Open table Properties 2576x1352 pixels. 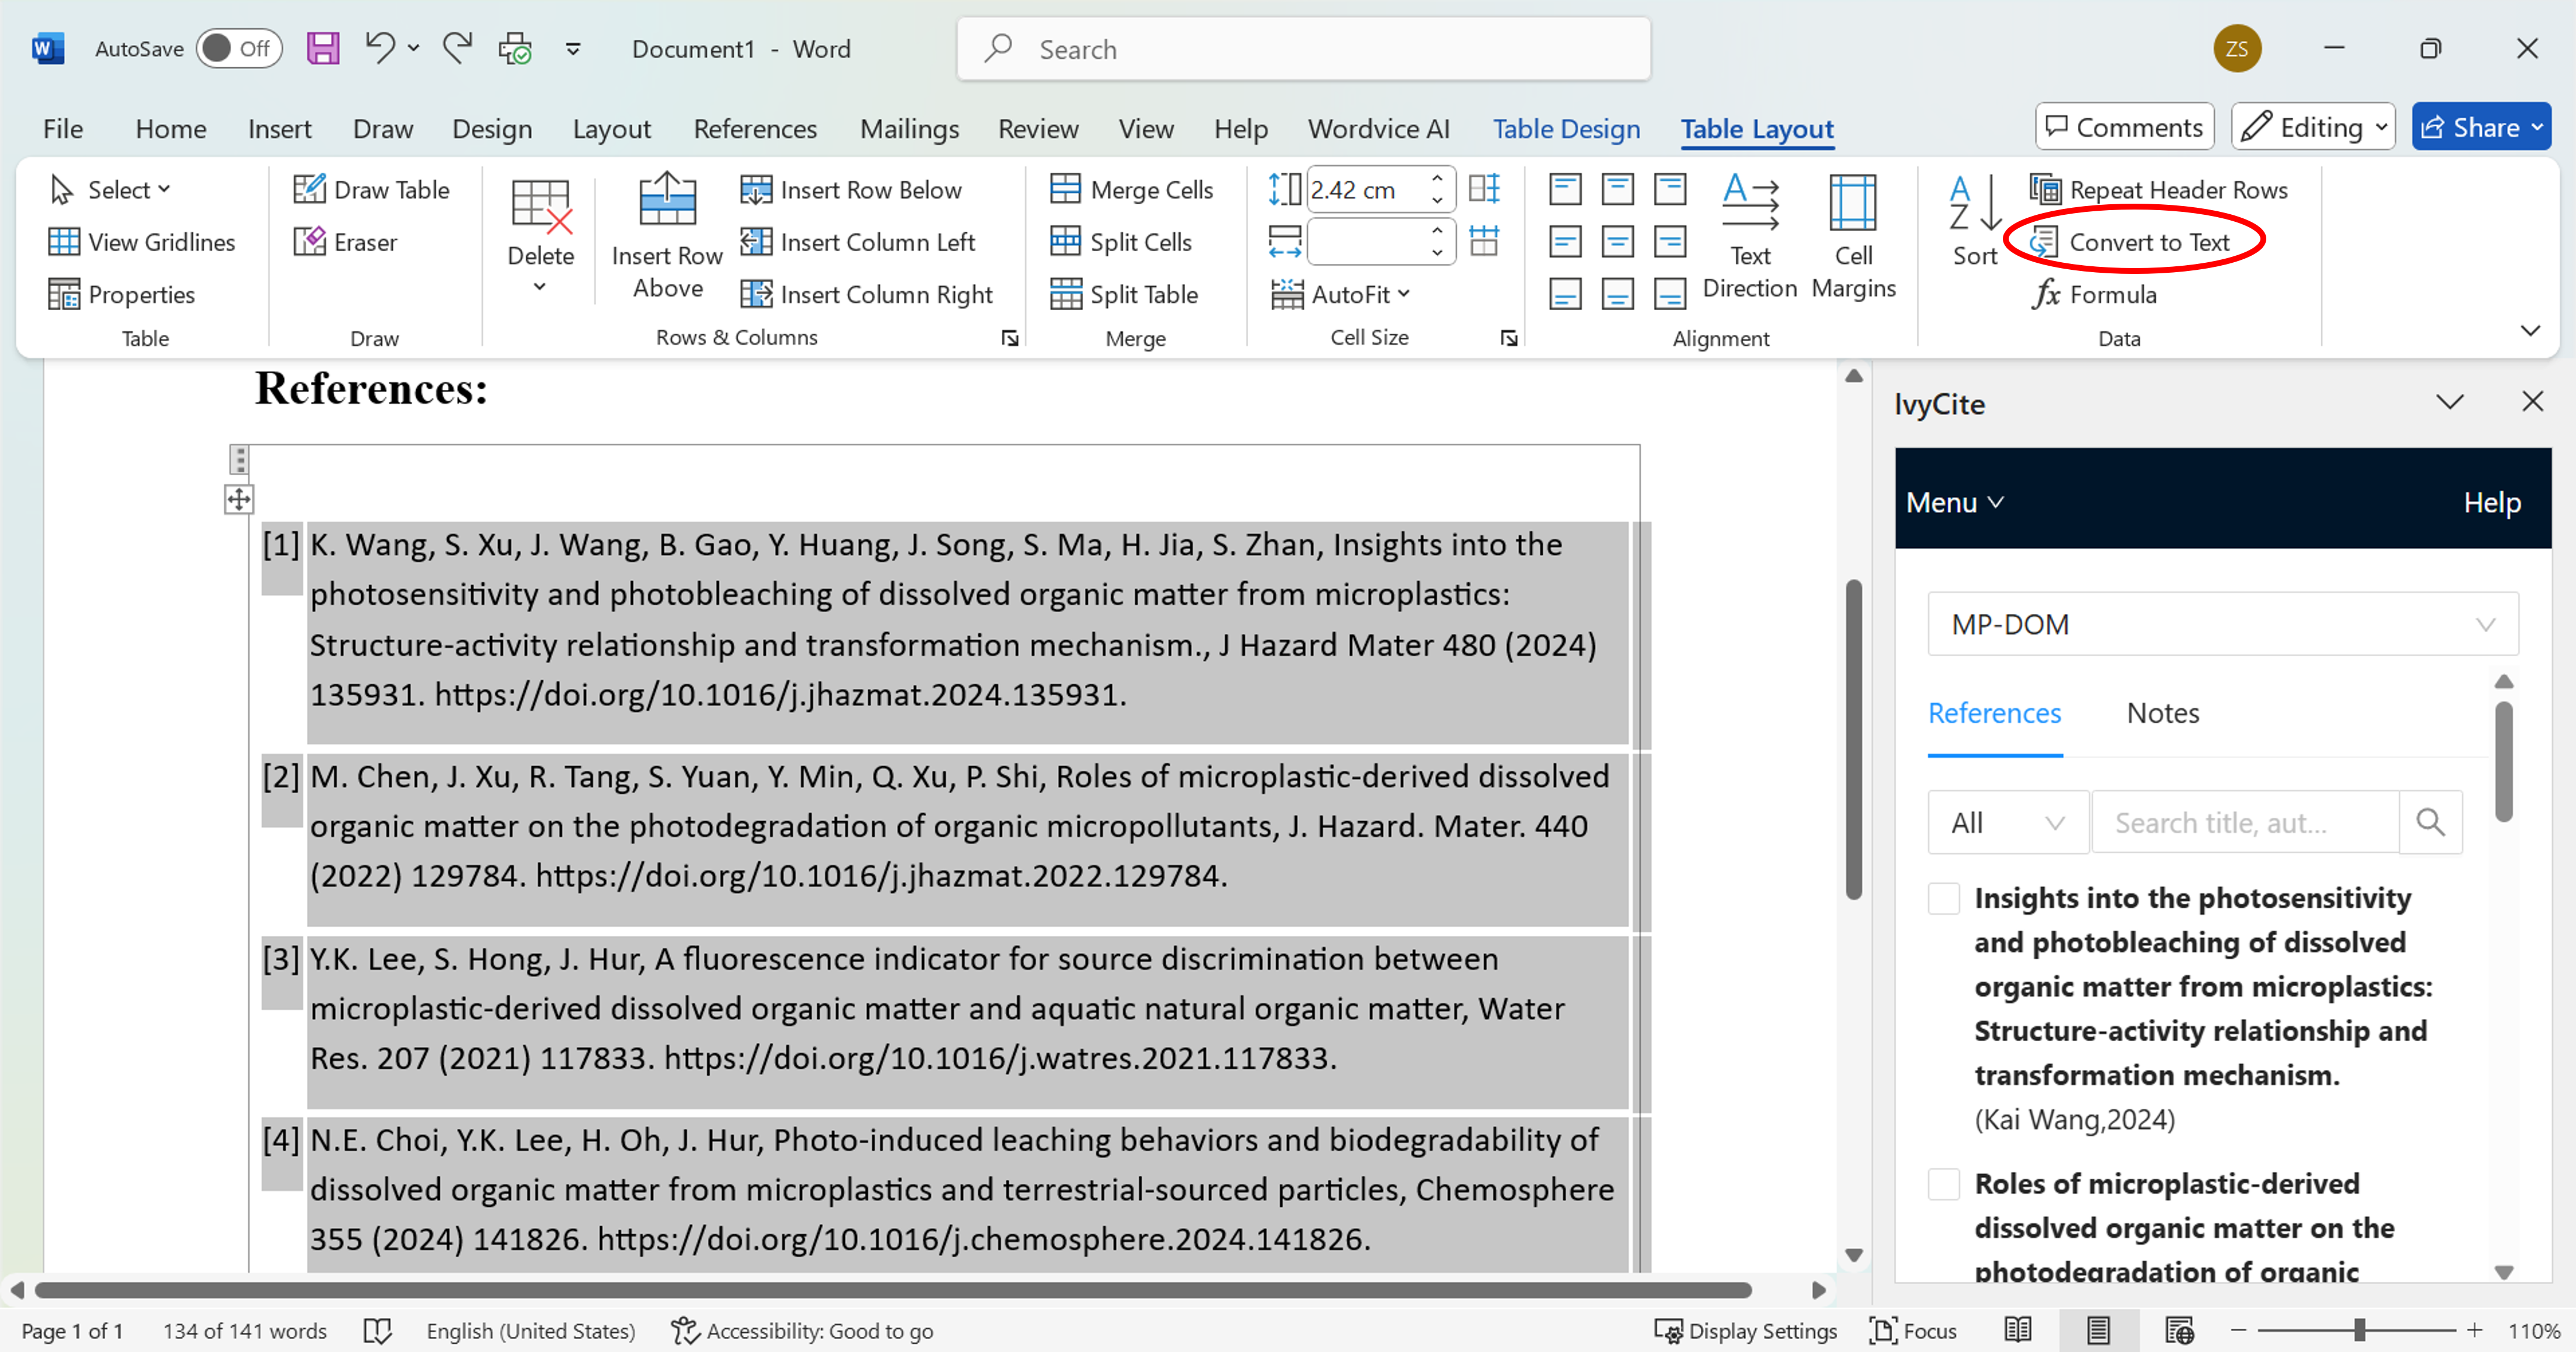pos(122,294)
